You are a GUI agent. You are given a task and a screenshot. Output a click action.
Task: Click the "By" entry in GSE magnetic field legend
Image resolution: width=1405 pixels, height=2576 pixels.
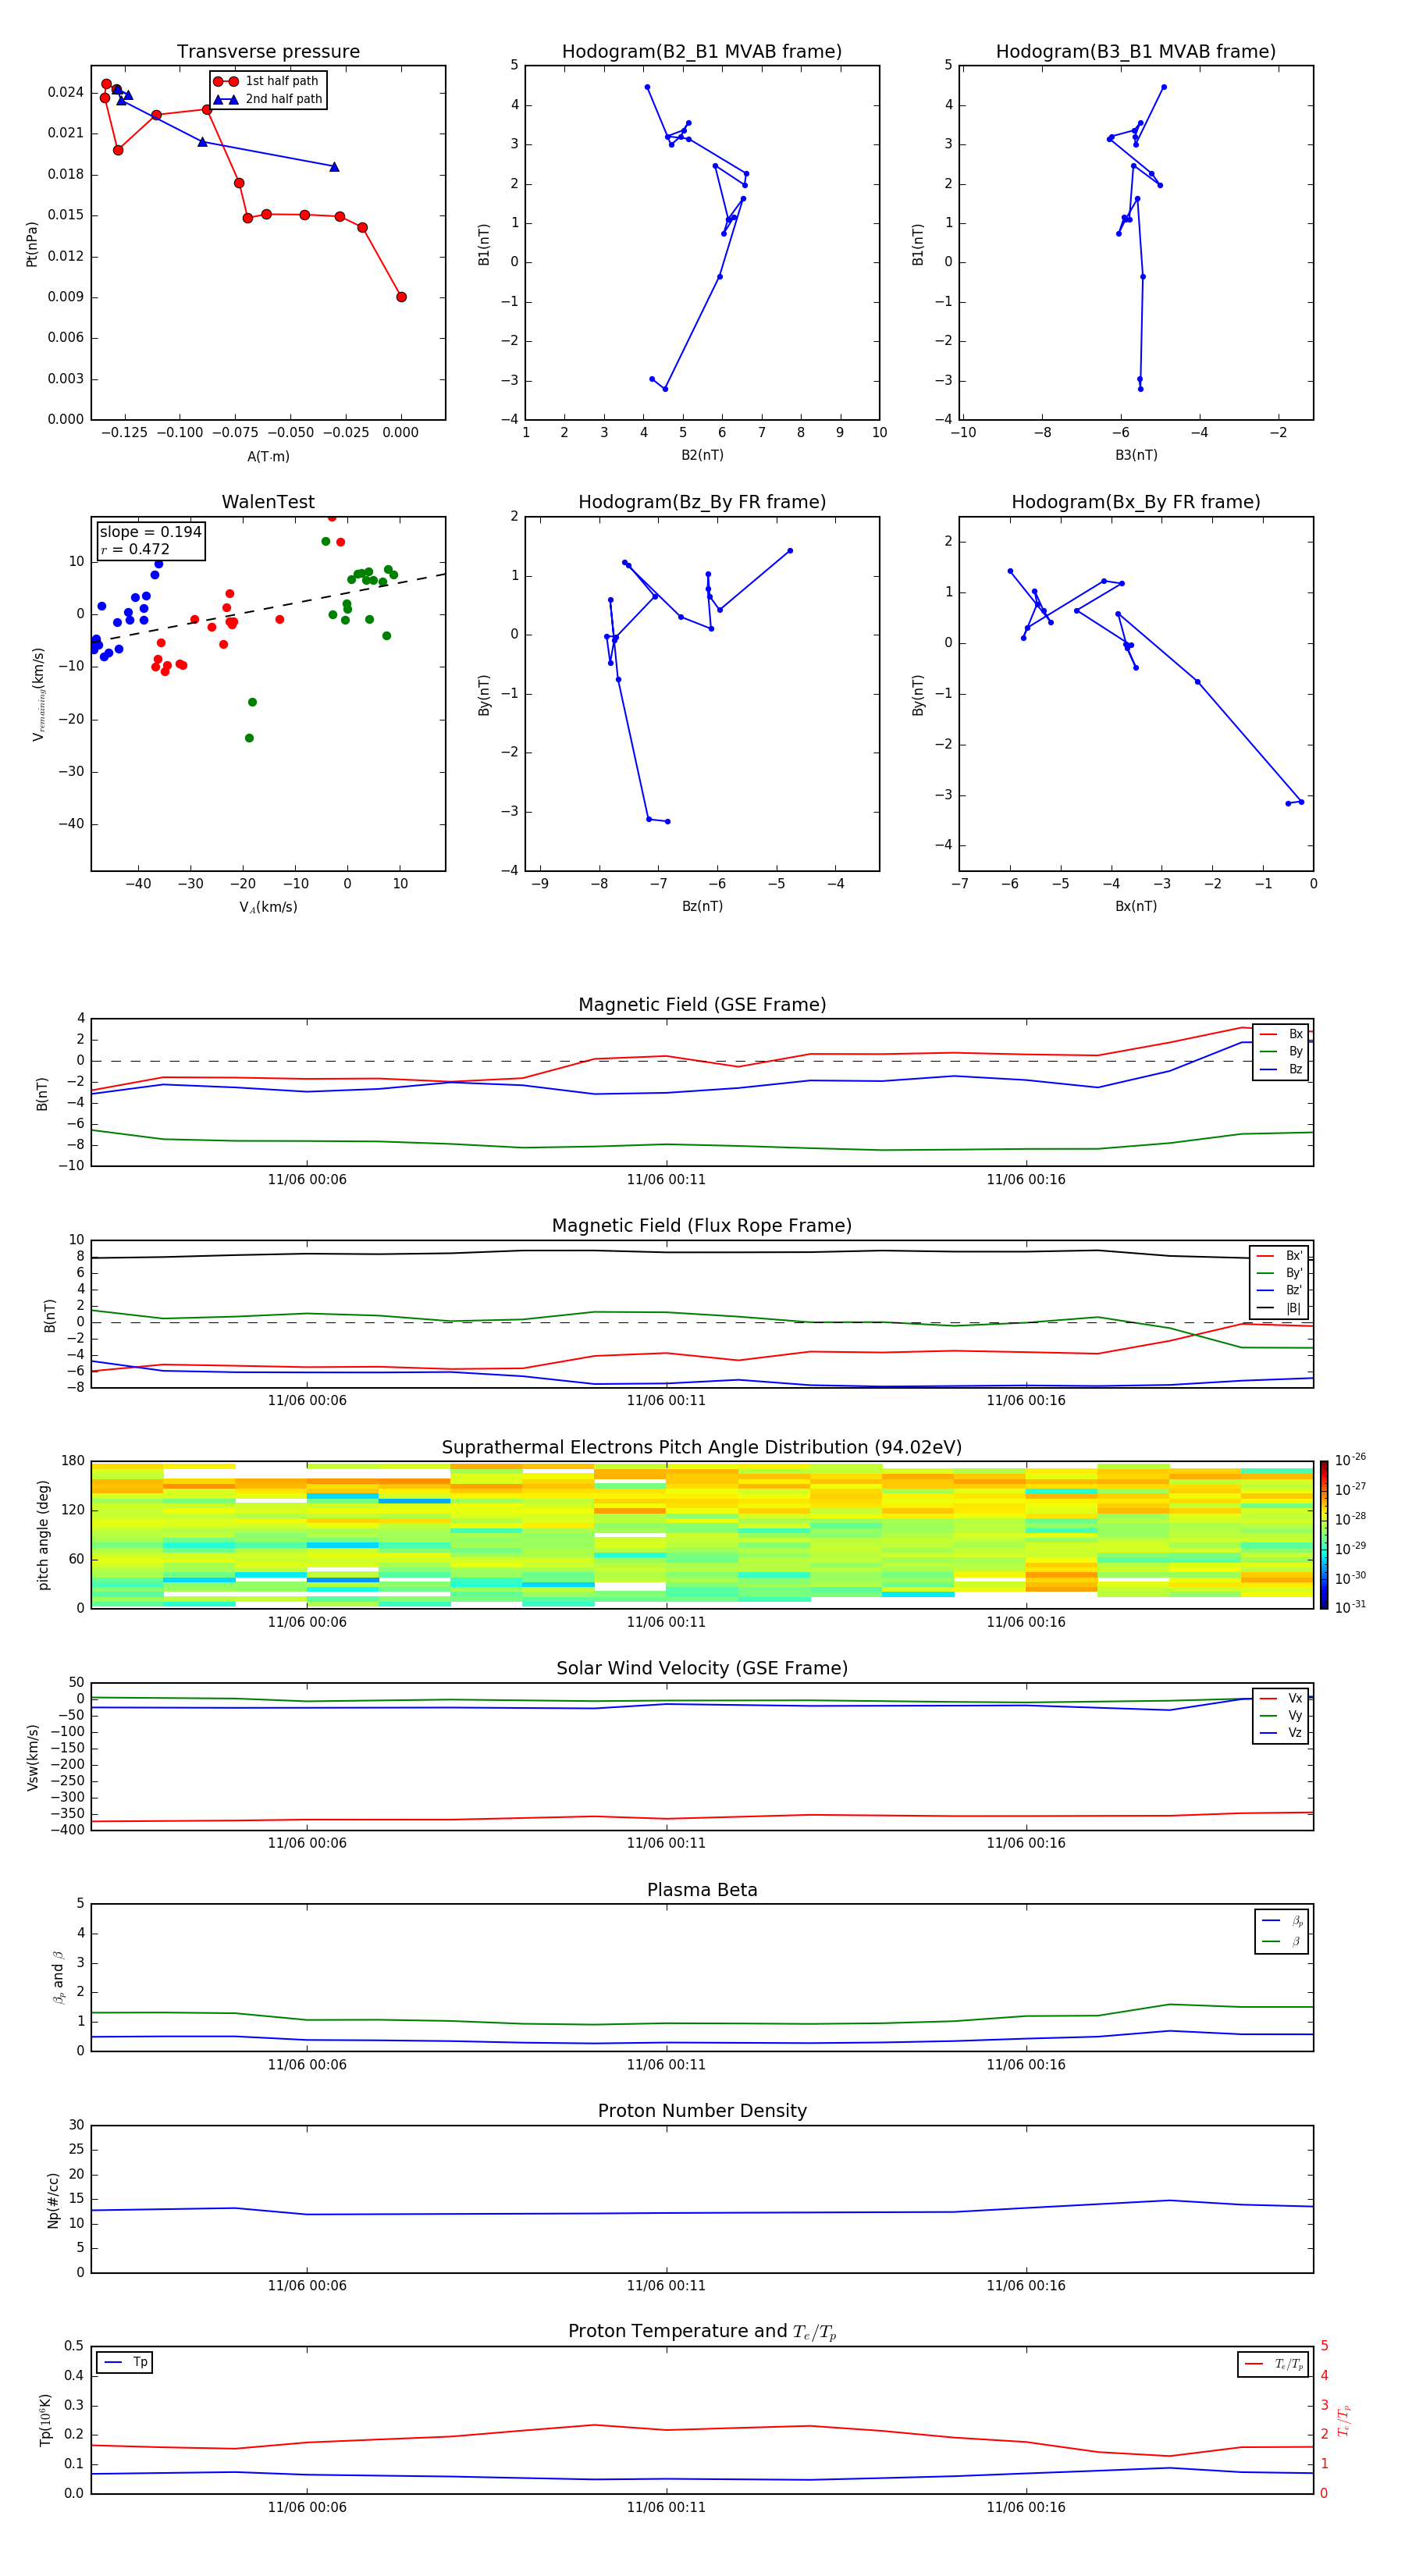click(1281, 1051)
